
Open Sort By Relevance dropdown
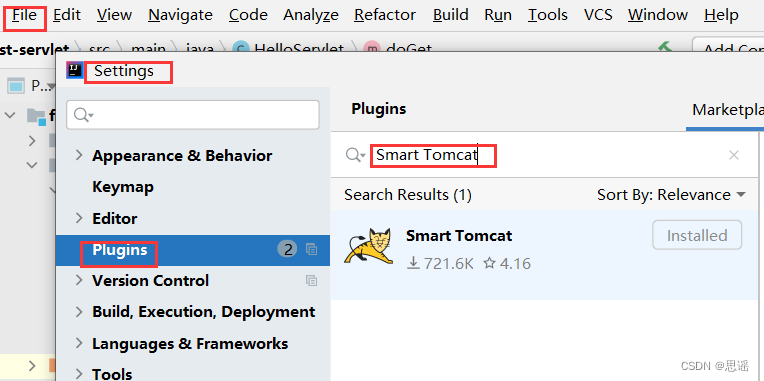coord(671,195)
